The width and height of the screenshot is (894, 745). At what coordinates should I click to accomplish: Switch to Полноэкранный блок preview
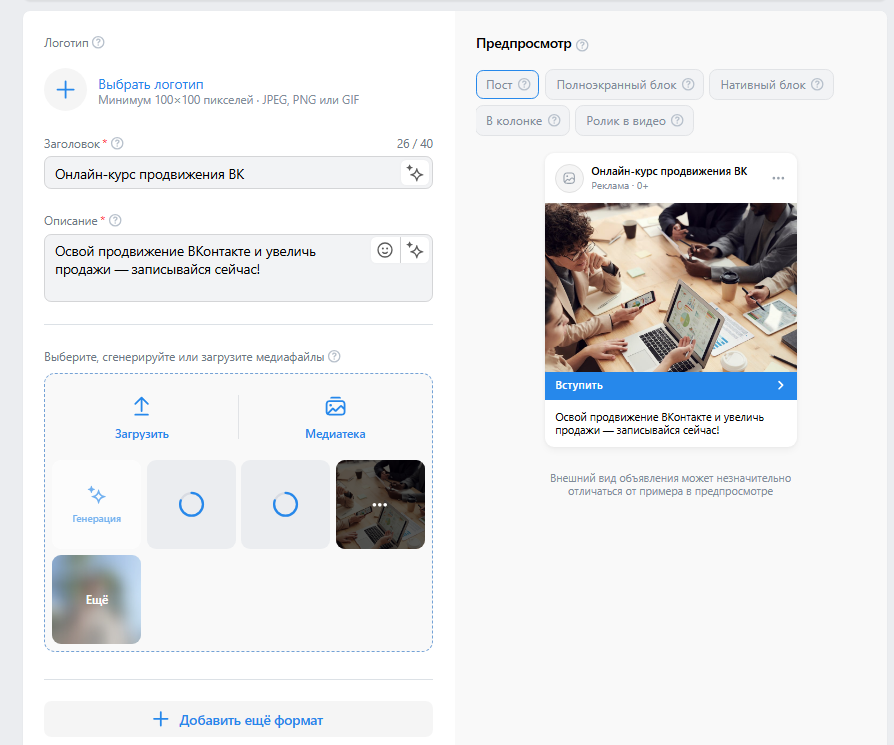pyautogui.click(x=624, y=85)
